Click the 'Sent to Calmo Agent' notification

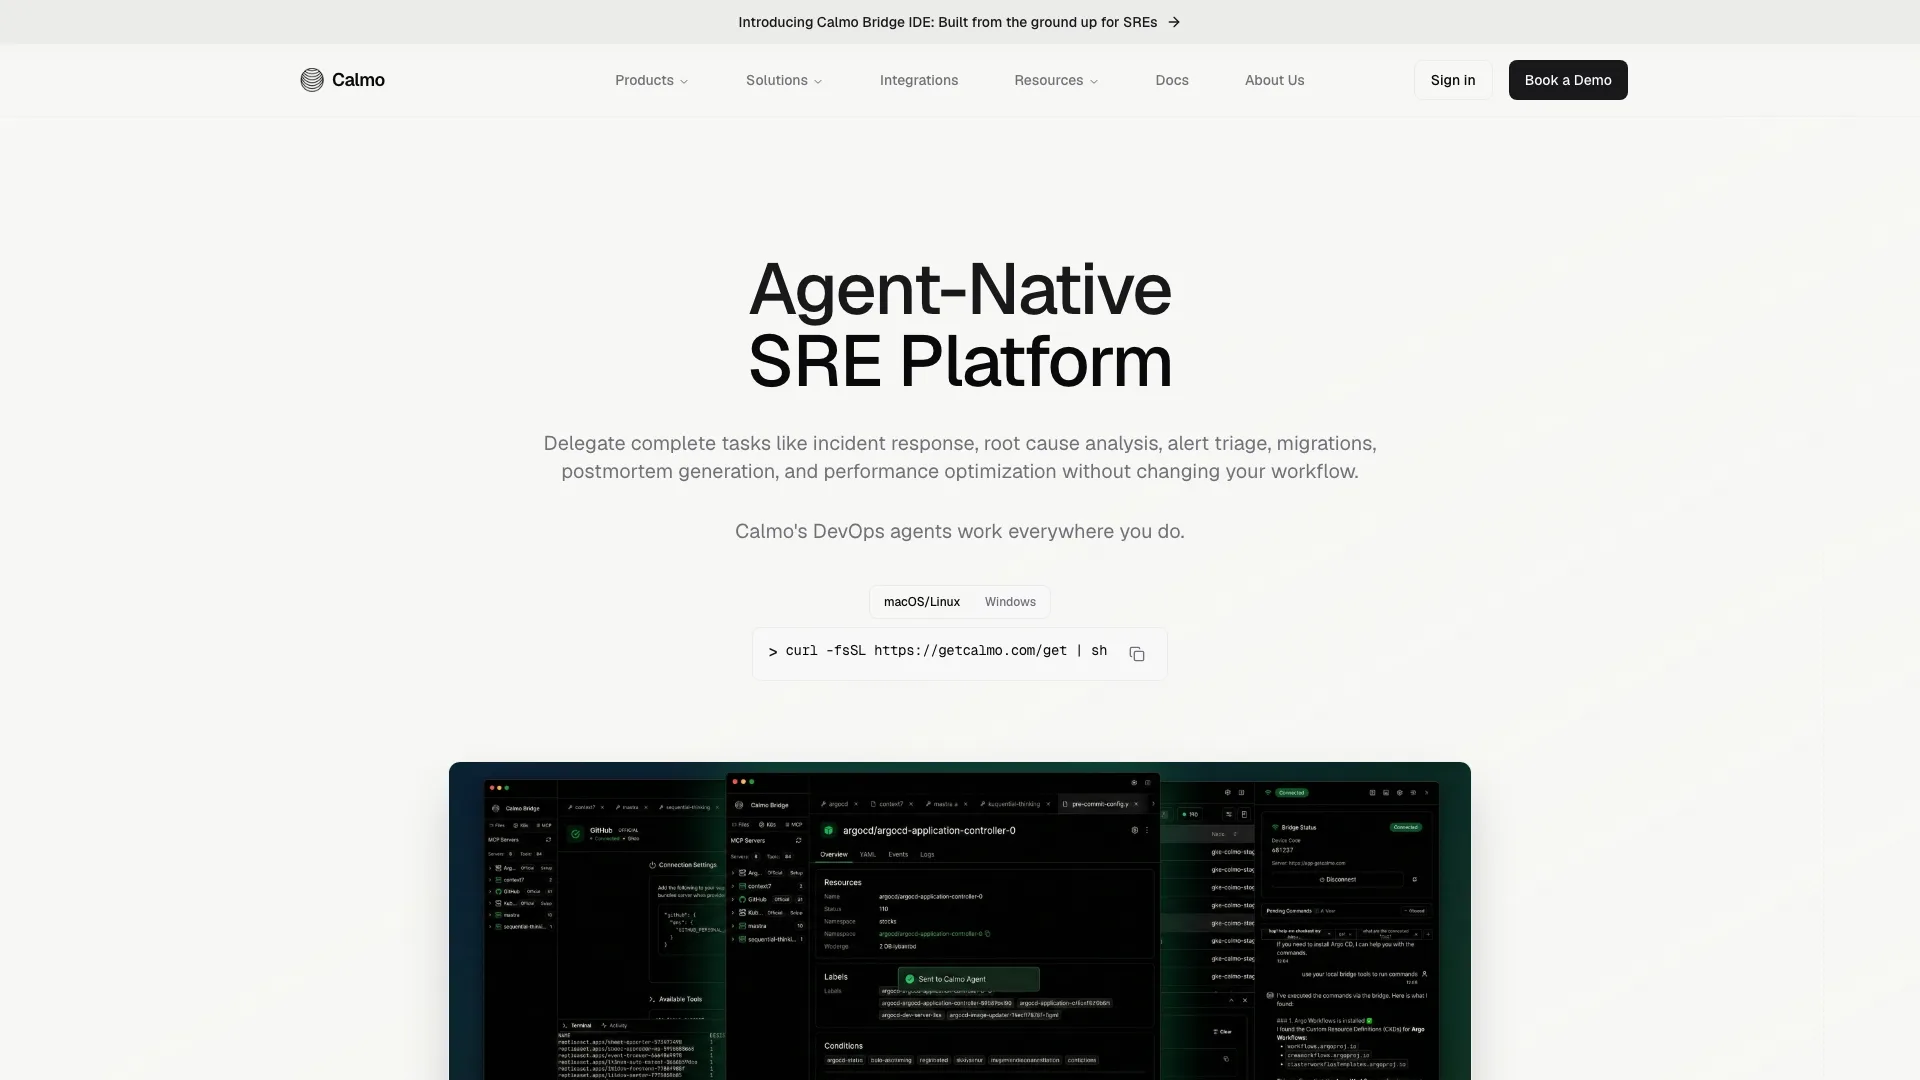coord(969,979)
